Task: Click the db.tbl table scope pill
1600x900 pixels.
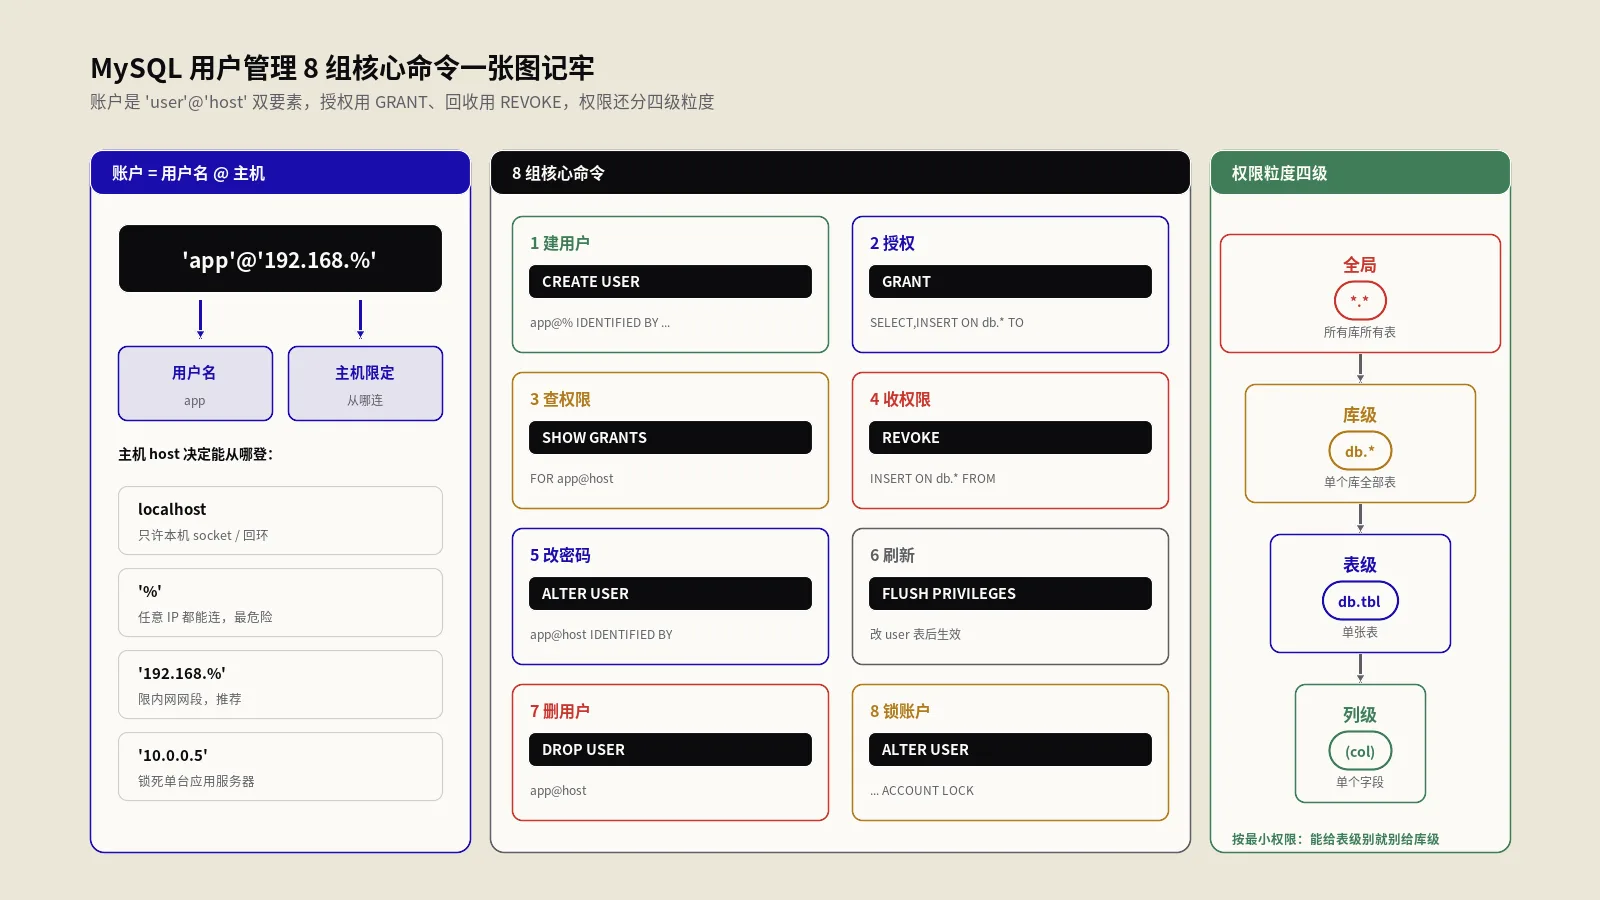Action: tap(1360, 601)
